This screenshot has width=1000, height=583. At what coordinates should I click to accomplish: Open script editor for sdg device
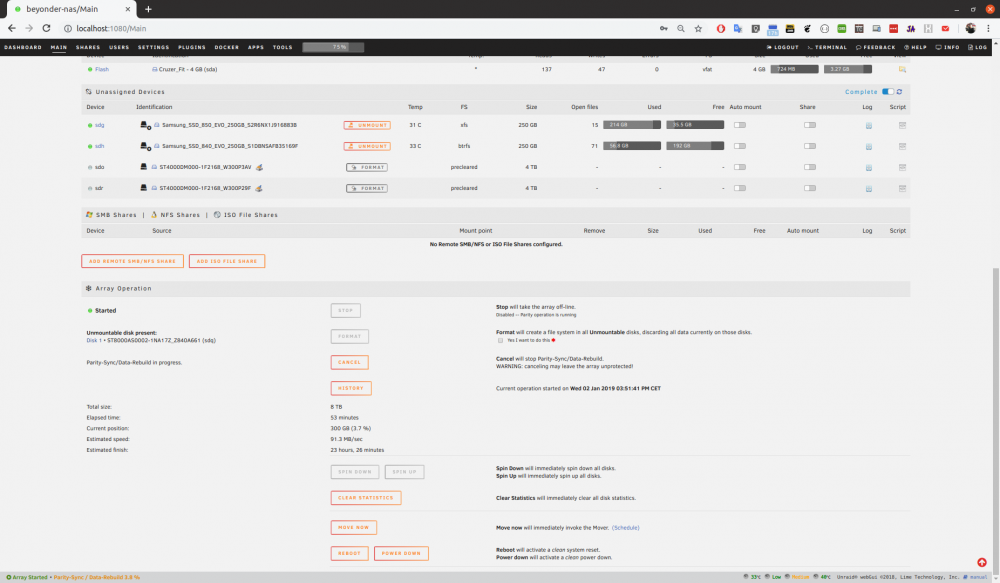pyautogui.click(x=902, y=126)
